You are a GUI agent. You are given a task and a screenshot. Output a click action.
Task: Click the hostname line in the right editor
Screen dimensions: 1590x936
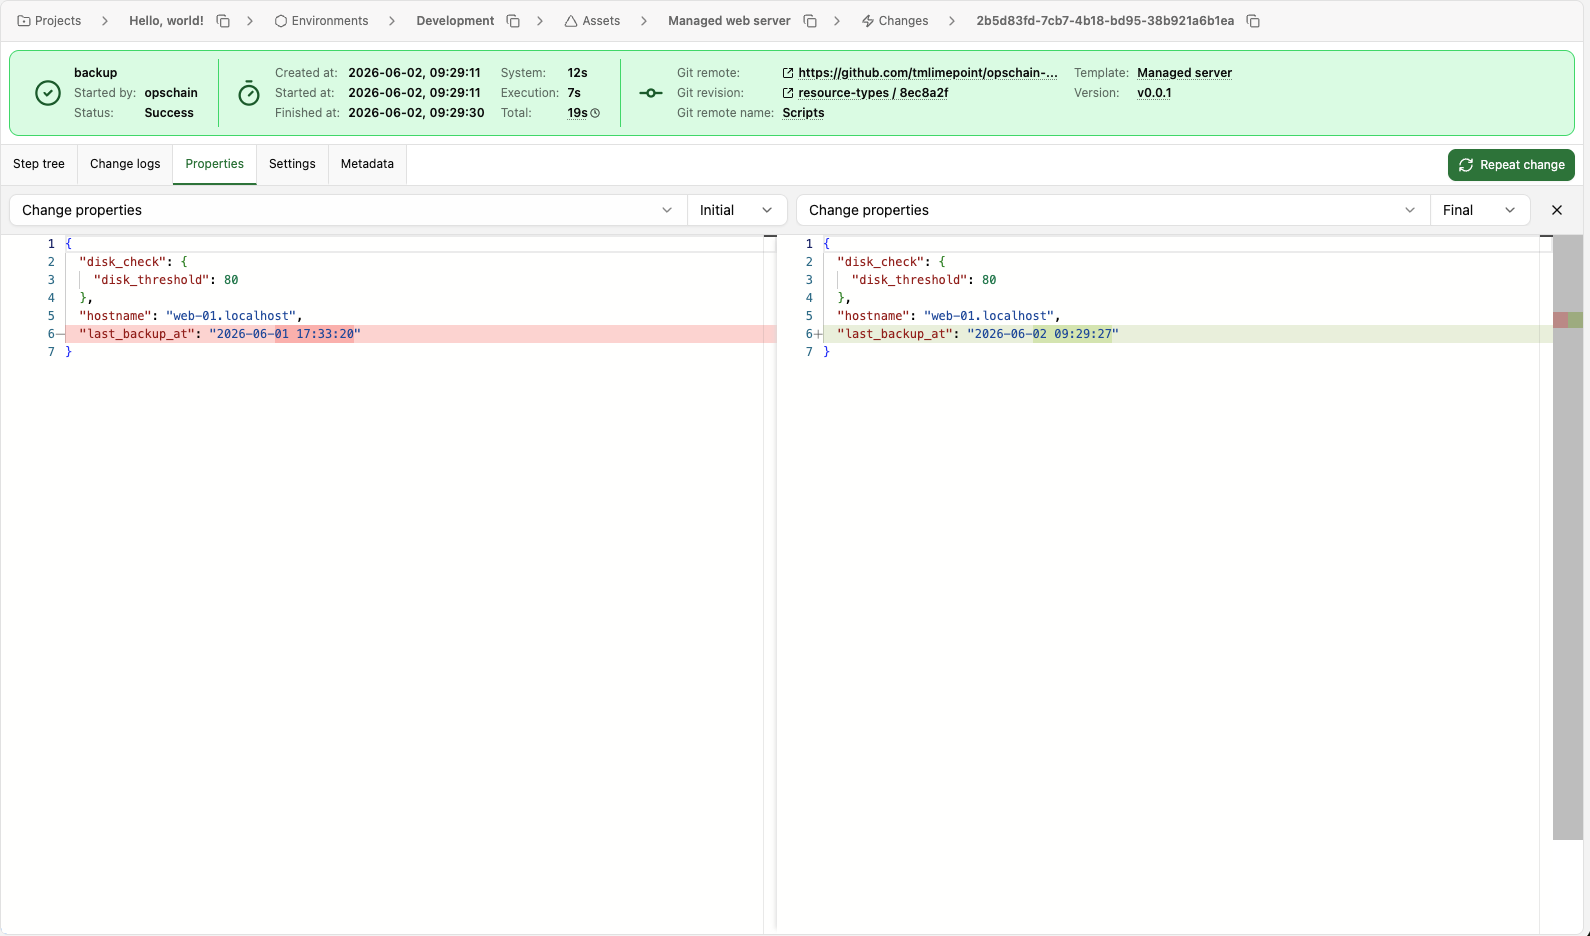tap(948, 316)
